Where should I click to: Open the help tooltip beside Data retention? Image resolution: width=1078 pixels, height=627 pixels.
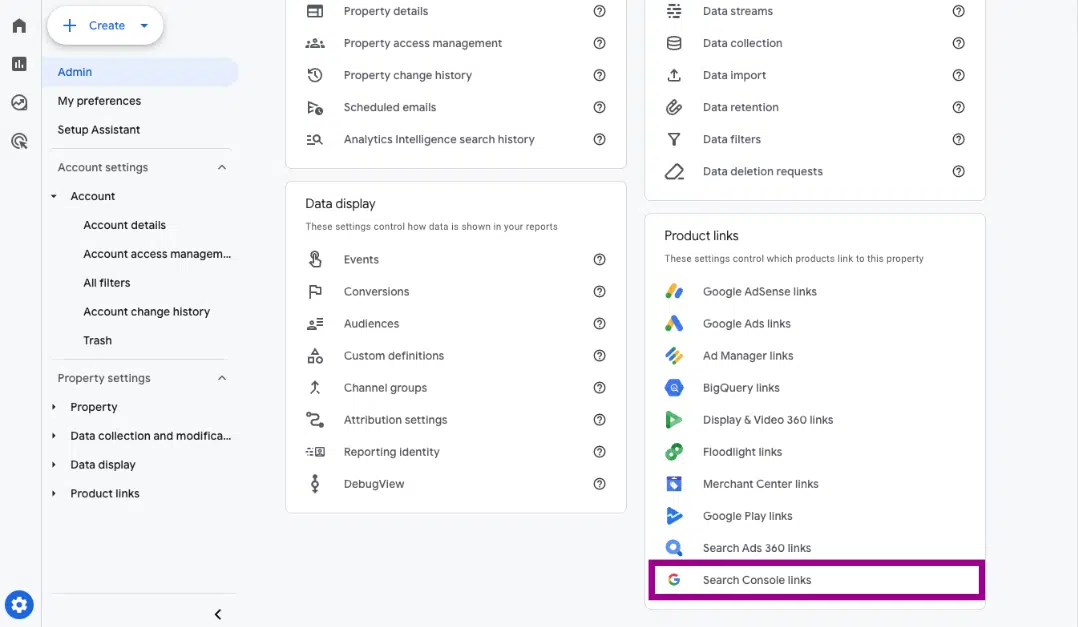click(x=958, y=107)
